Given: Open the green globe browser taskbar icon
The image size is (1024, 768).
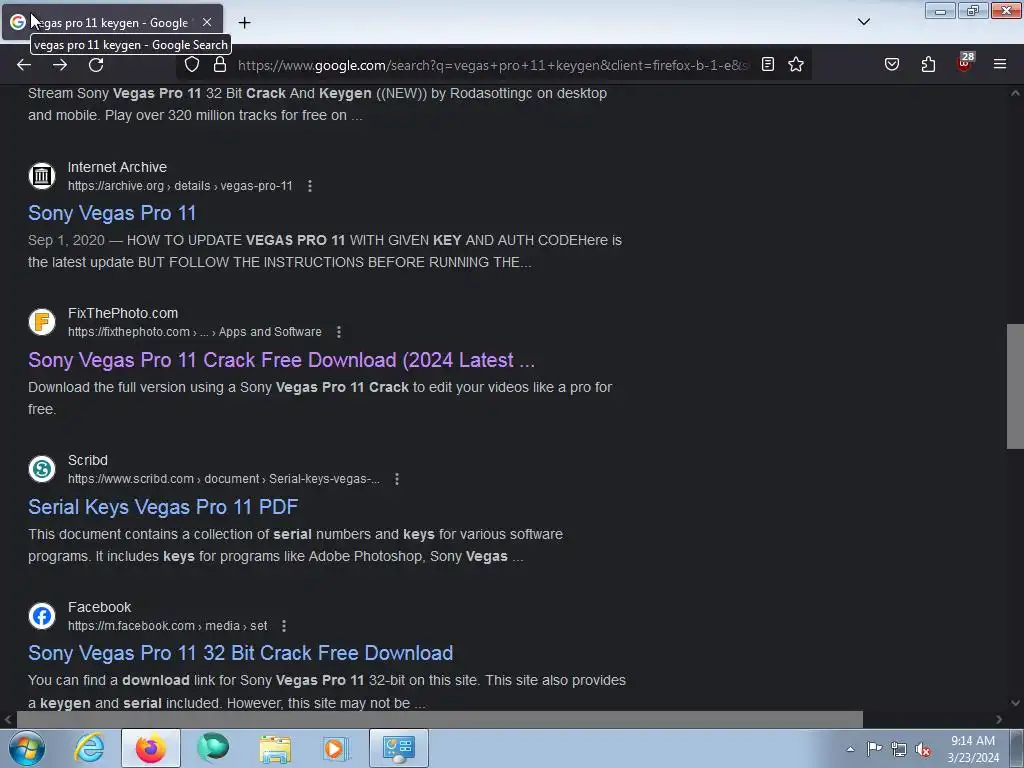Looking at the screenshot, I should point(213,748).
